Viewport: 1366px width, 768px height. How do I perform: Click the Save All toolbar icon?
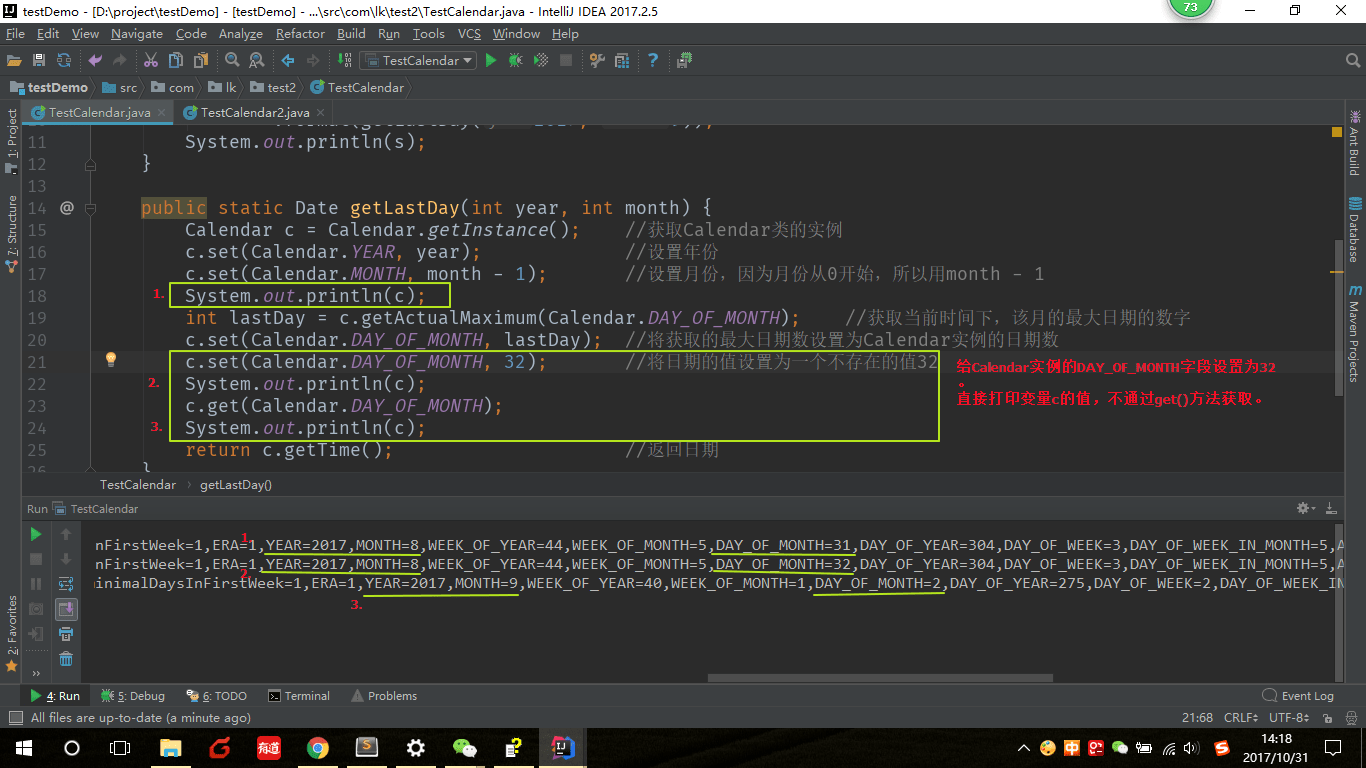pyautogui.click(x=39, y=60)
